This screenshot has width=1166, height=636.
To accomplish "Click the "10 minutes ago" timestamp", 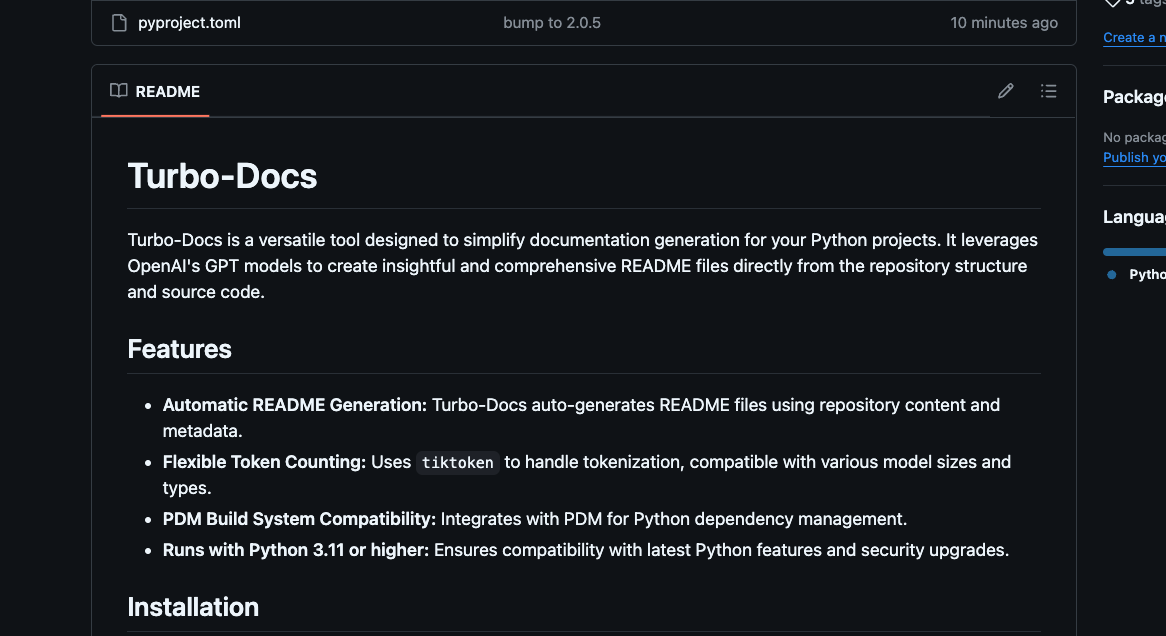I will coord(1004,23).
